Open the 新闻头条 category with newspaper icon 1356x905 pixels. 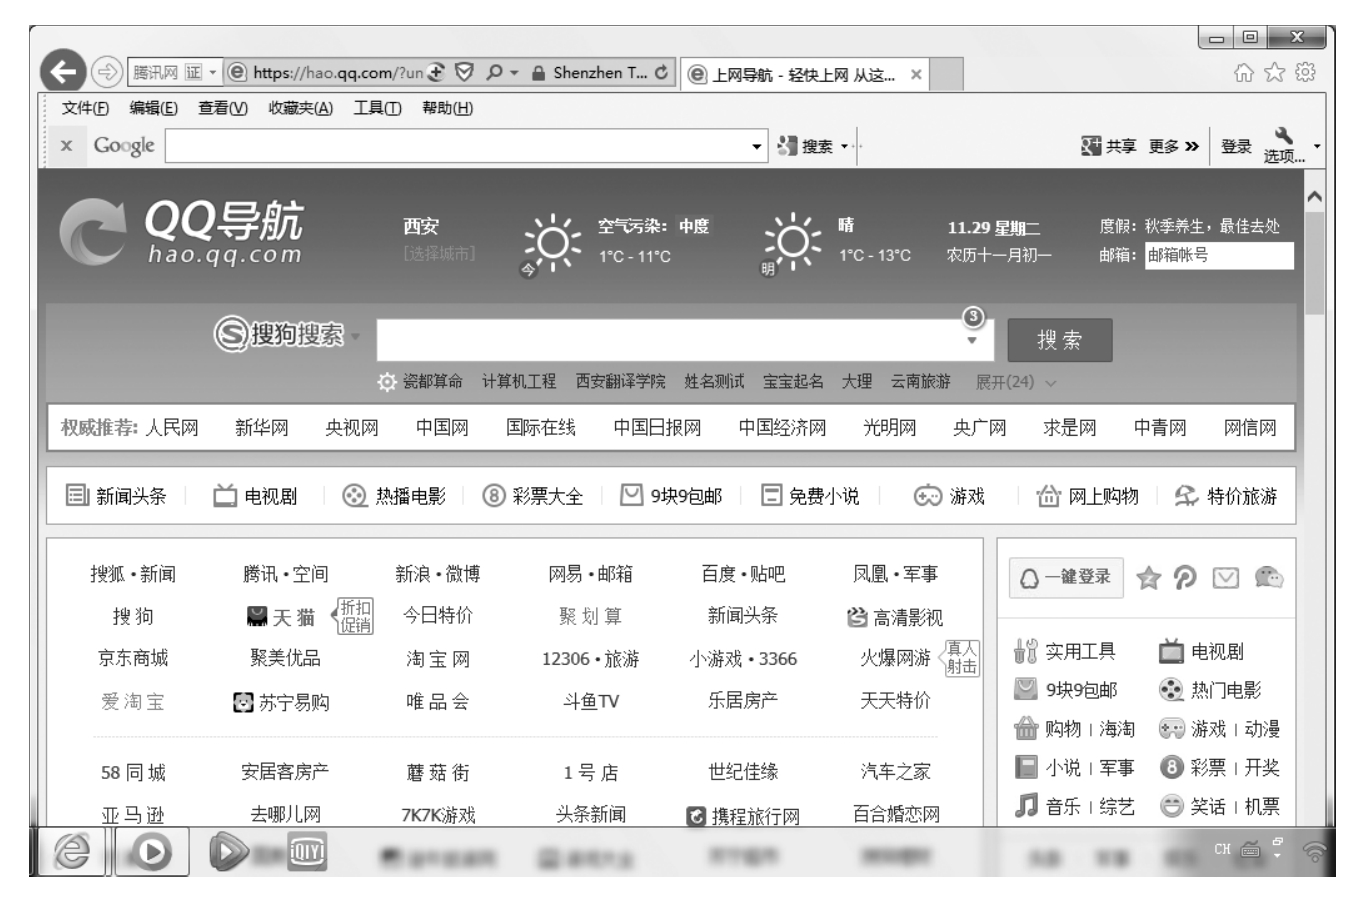(x=116, y=496)
